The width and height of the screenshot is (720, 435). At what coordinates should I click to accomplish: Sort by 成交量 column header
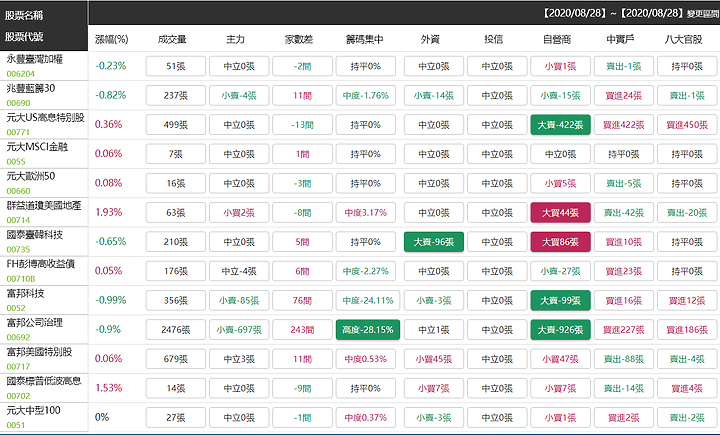click(x=172, y=40)
